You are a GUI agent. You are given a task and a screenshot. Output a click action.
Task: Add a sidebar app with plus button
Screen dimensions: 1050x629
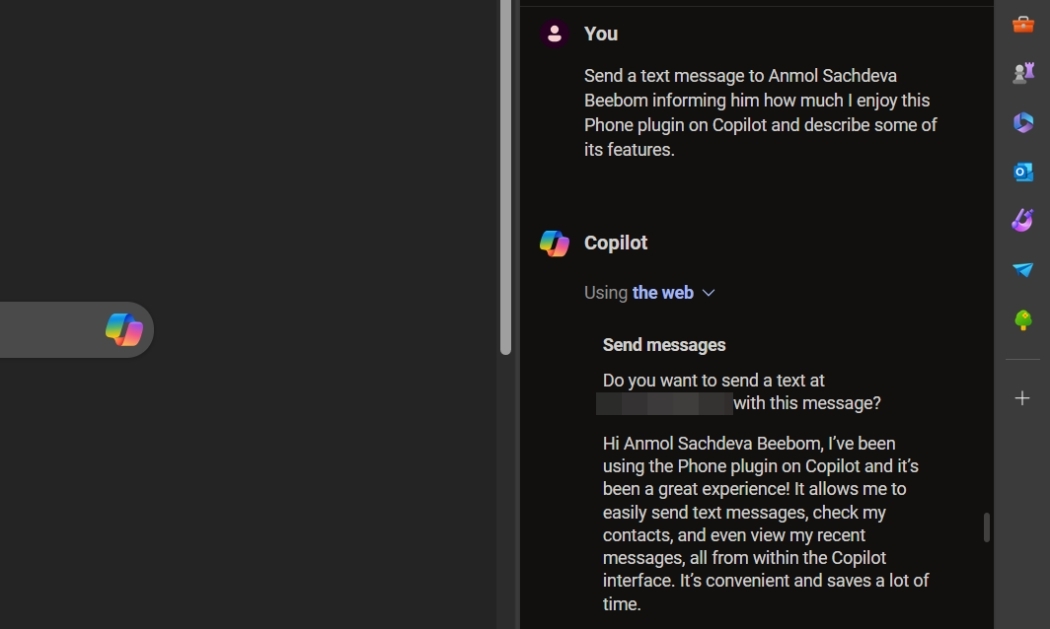click(x=1022, y=397)
